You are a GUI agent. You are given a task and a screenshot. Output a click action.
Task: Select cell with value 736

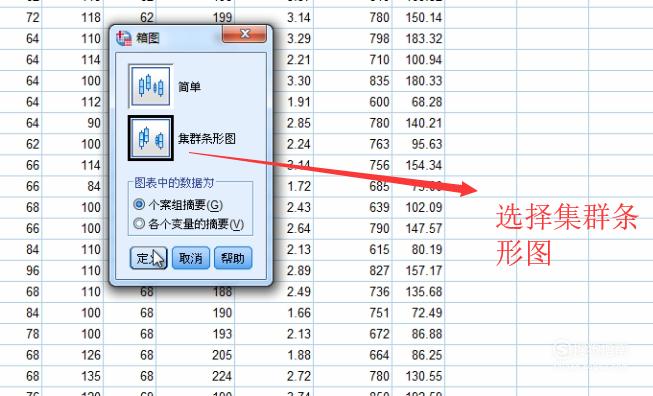coord(353,291)
